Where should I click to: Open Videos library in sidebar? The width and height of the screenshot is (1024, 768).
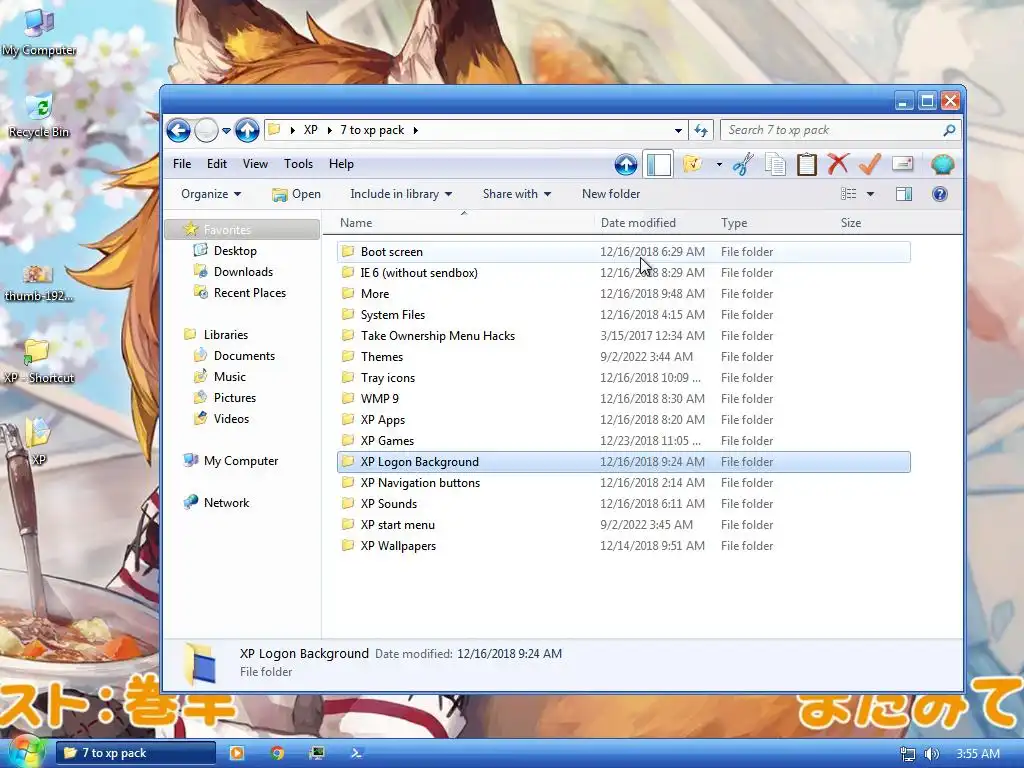pos(231,419)
